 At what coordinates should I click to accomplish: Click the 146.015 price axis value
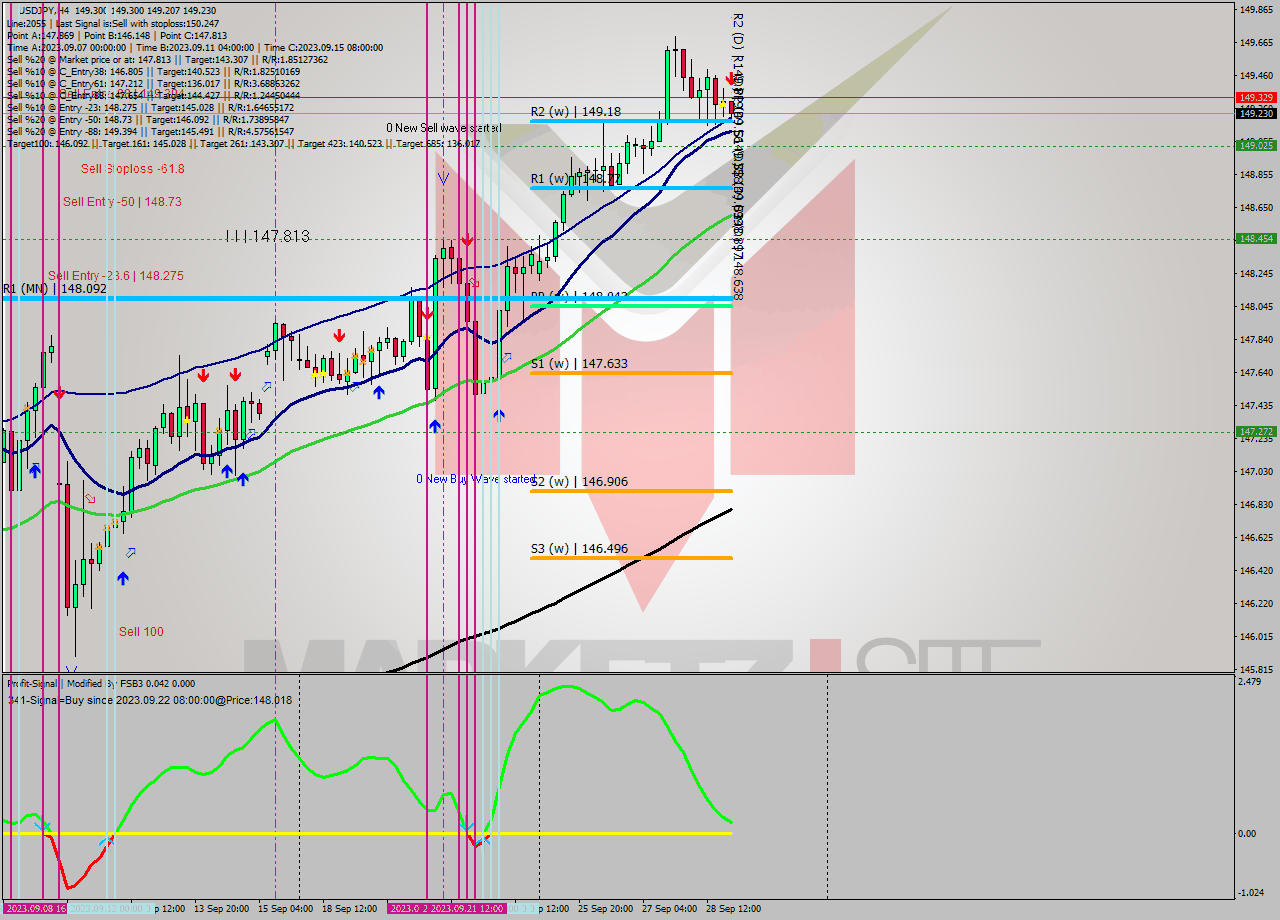[1255, 636]
